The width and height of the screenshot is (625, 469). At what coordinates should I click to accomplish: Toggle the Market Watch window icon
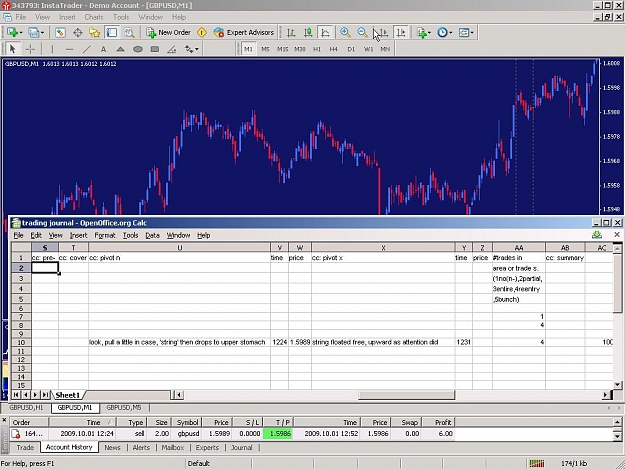tap(60, 33)
